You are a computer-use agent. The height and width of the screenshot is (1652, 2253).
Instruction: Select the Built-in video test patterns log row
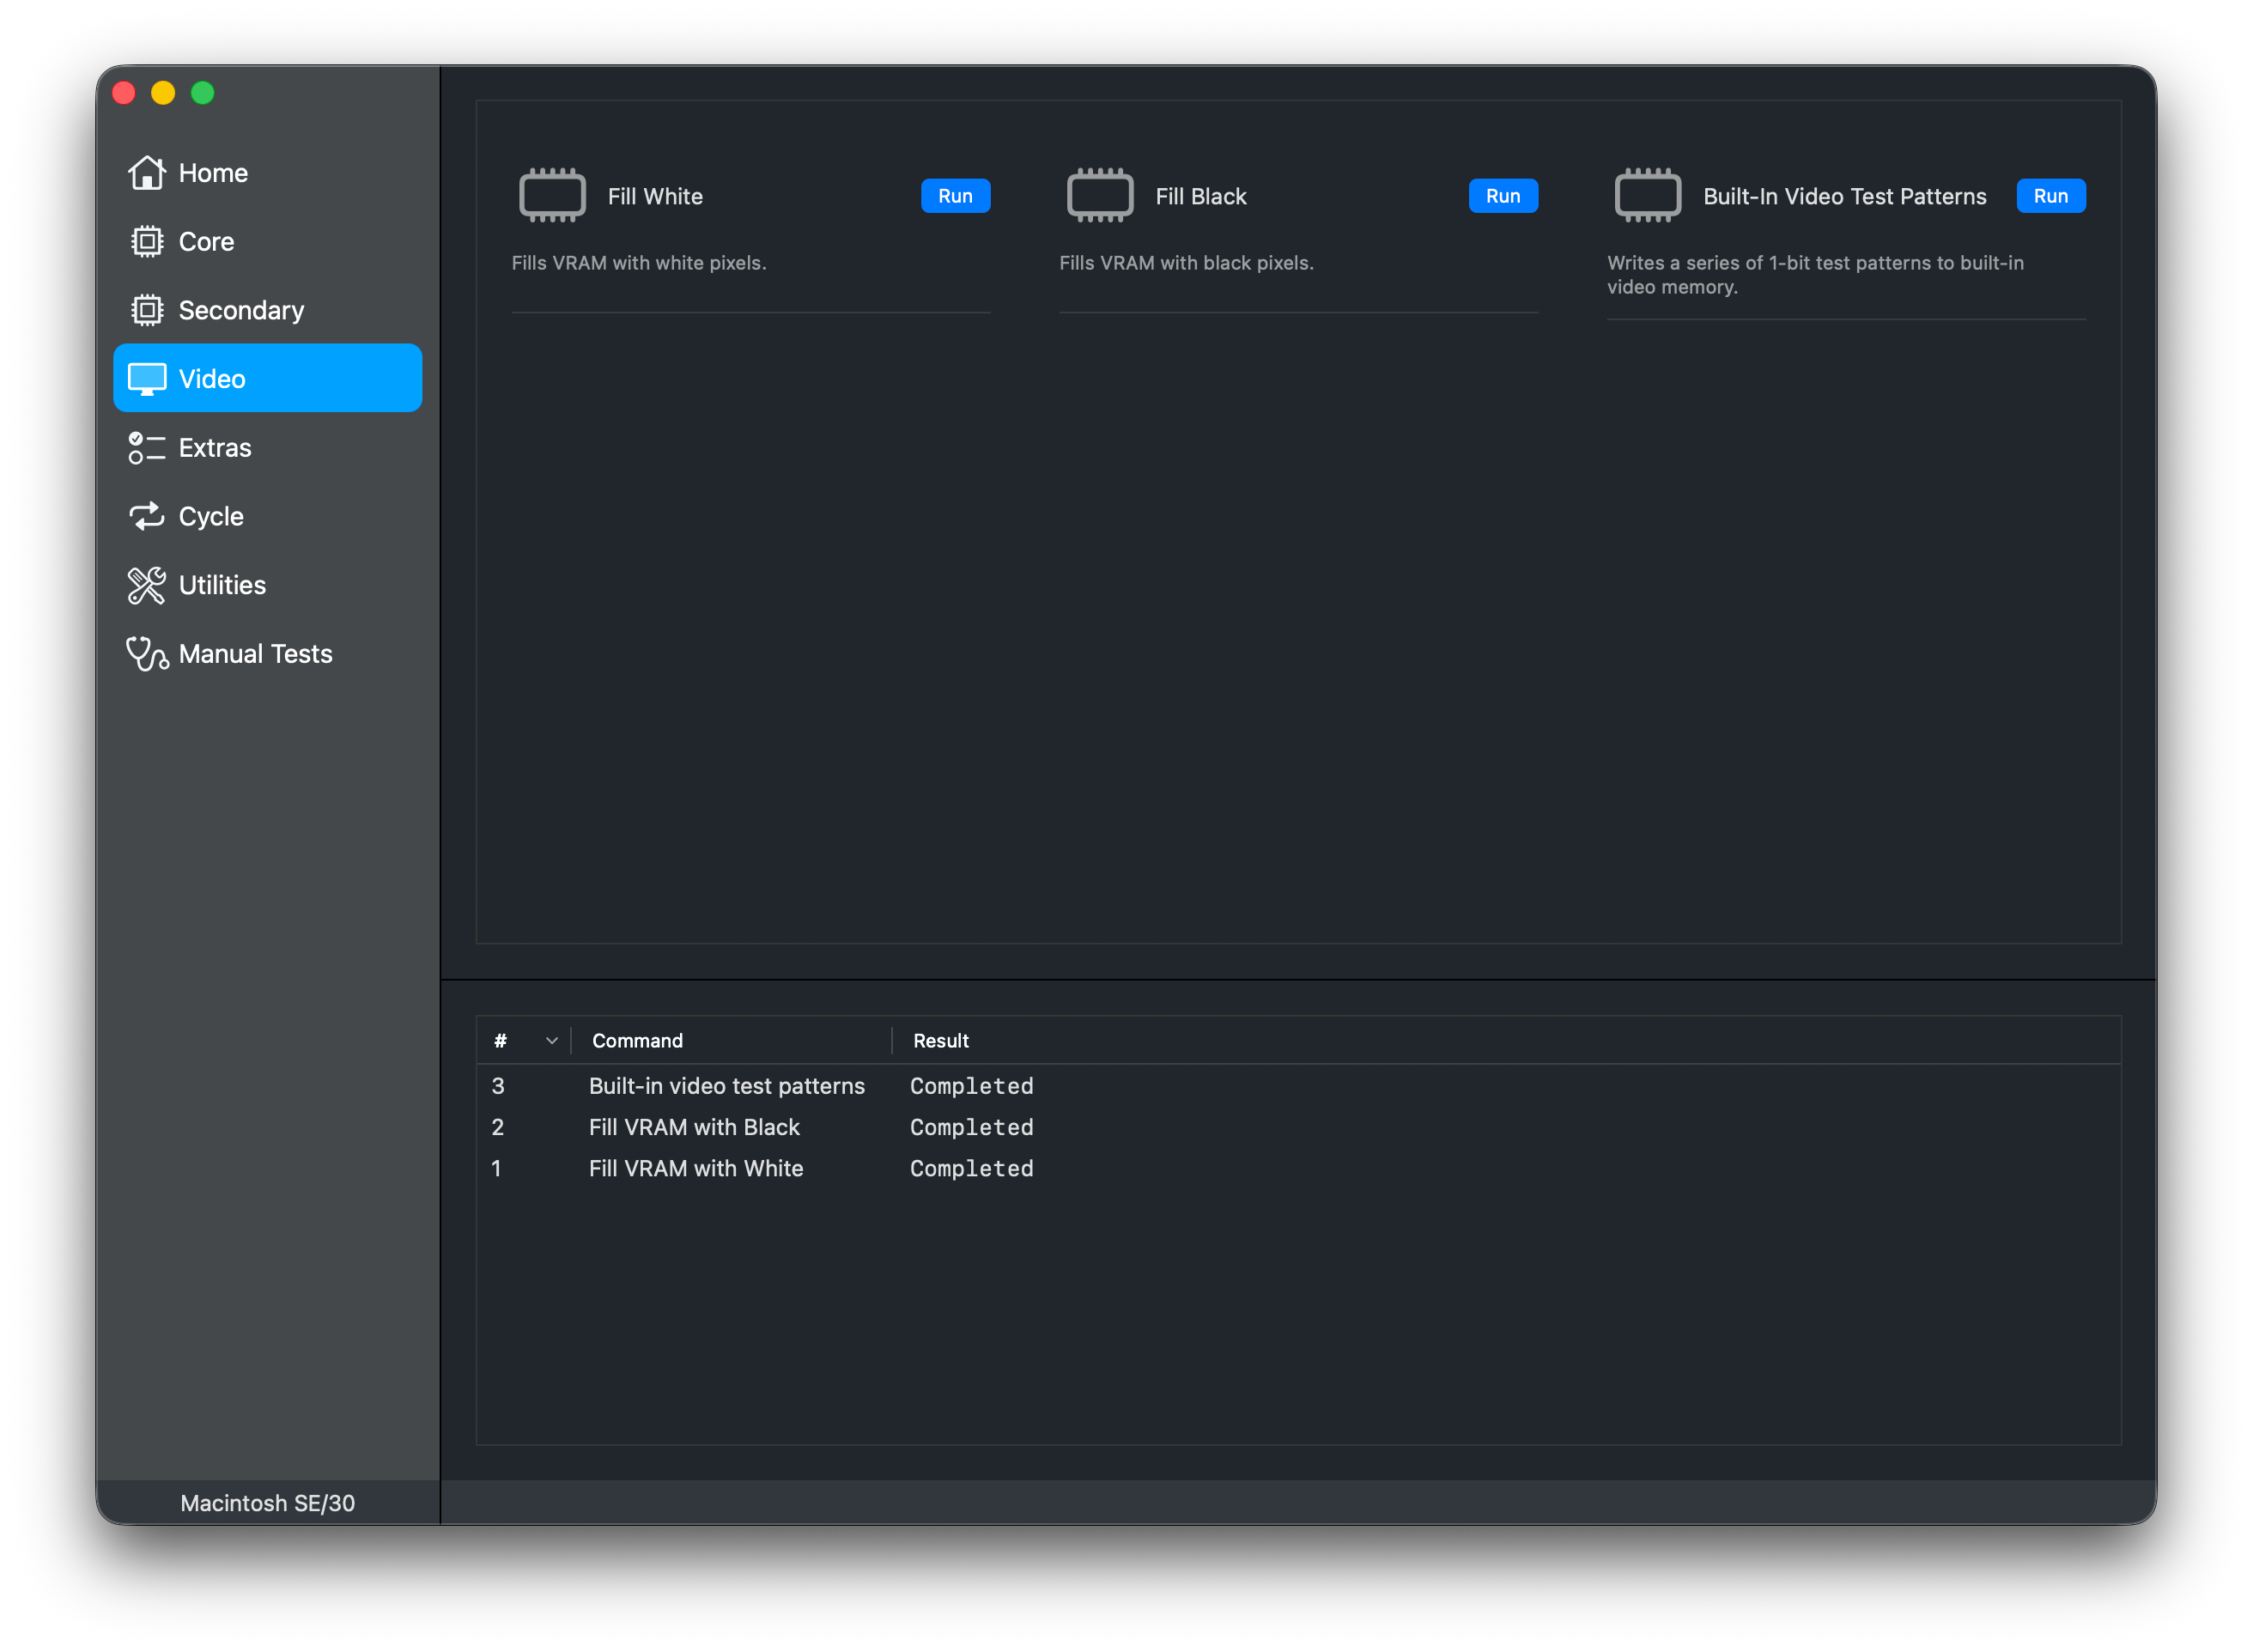726,1086
